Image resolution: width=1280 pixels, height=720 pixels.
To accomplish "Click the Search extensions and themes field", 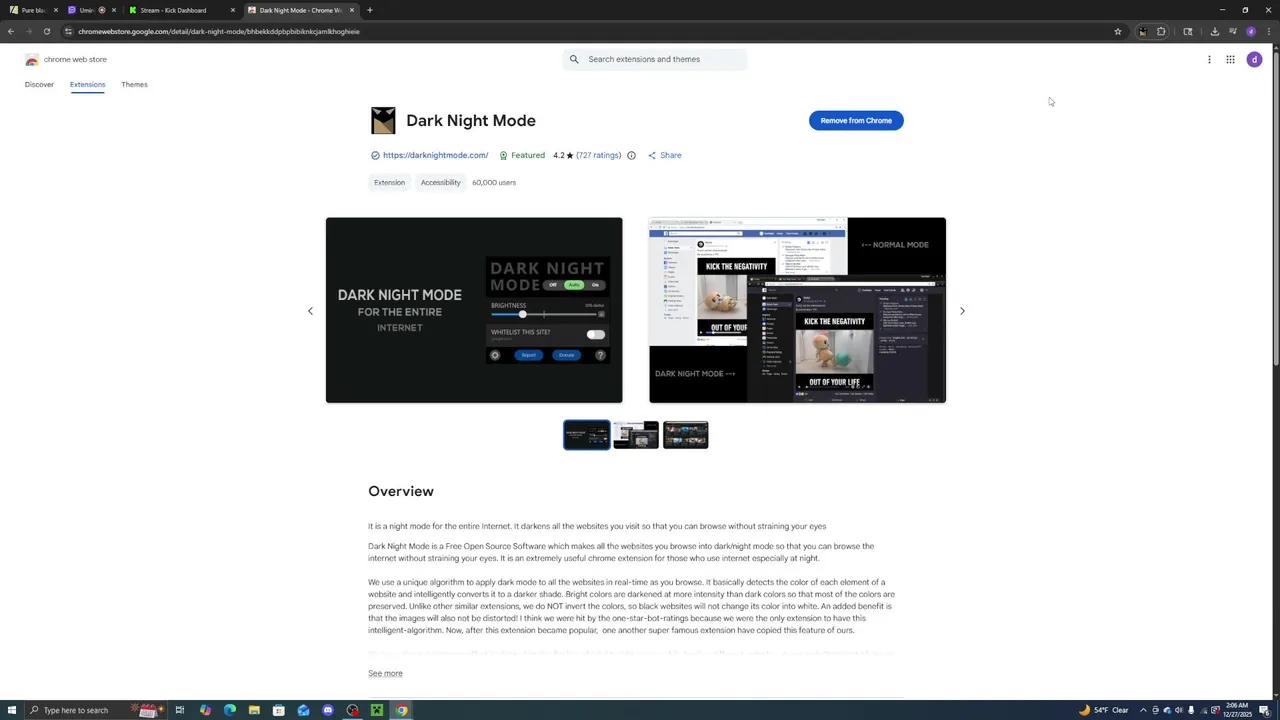I will [655, 59].
